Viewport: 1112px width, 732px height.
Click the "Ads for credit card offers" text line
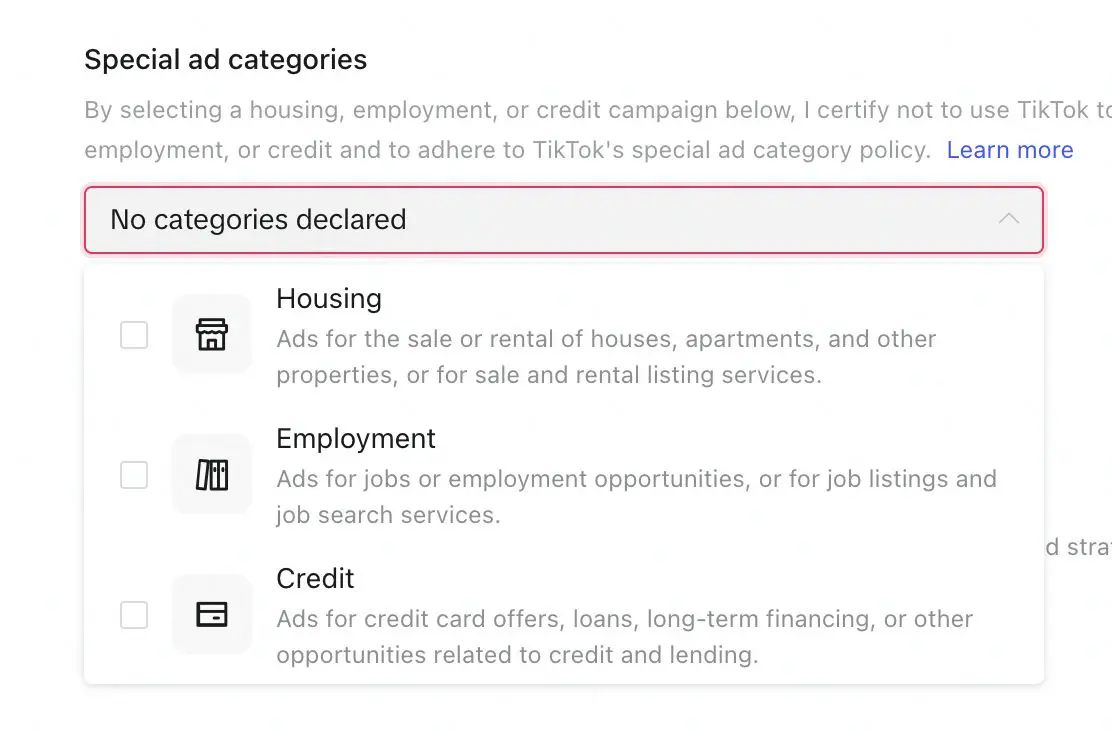(x=624, y=619)
